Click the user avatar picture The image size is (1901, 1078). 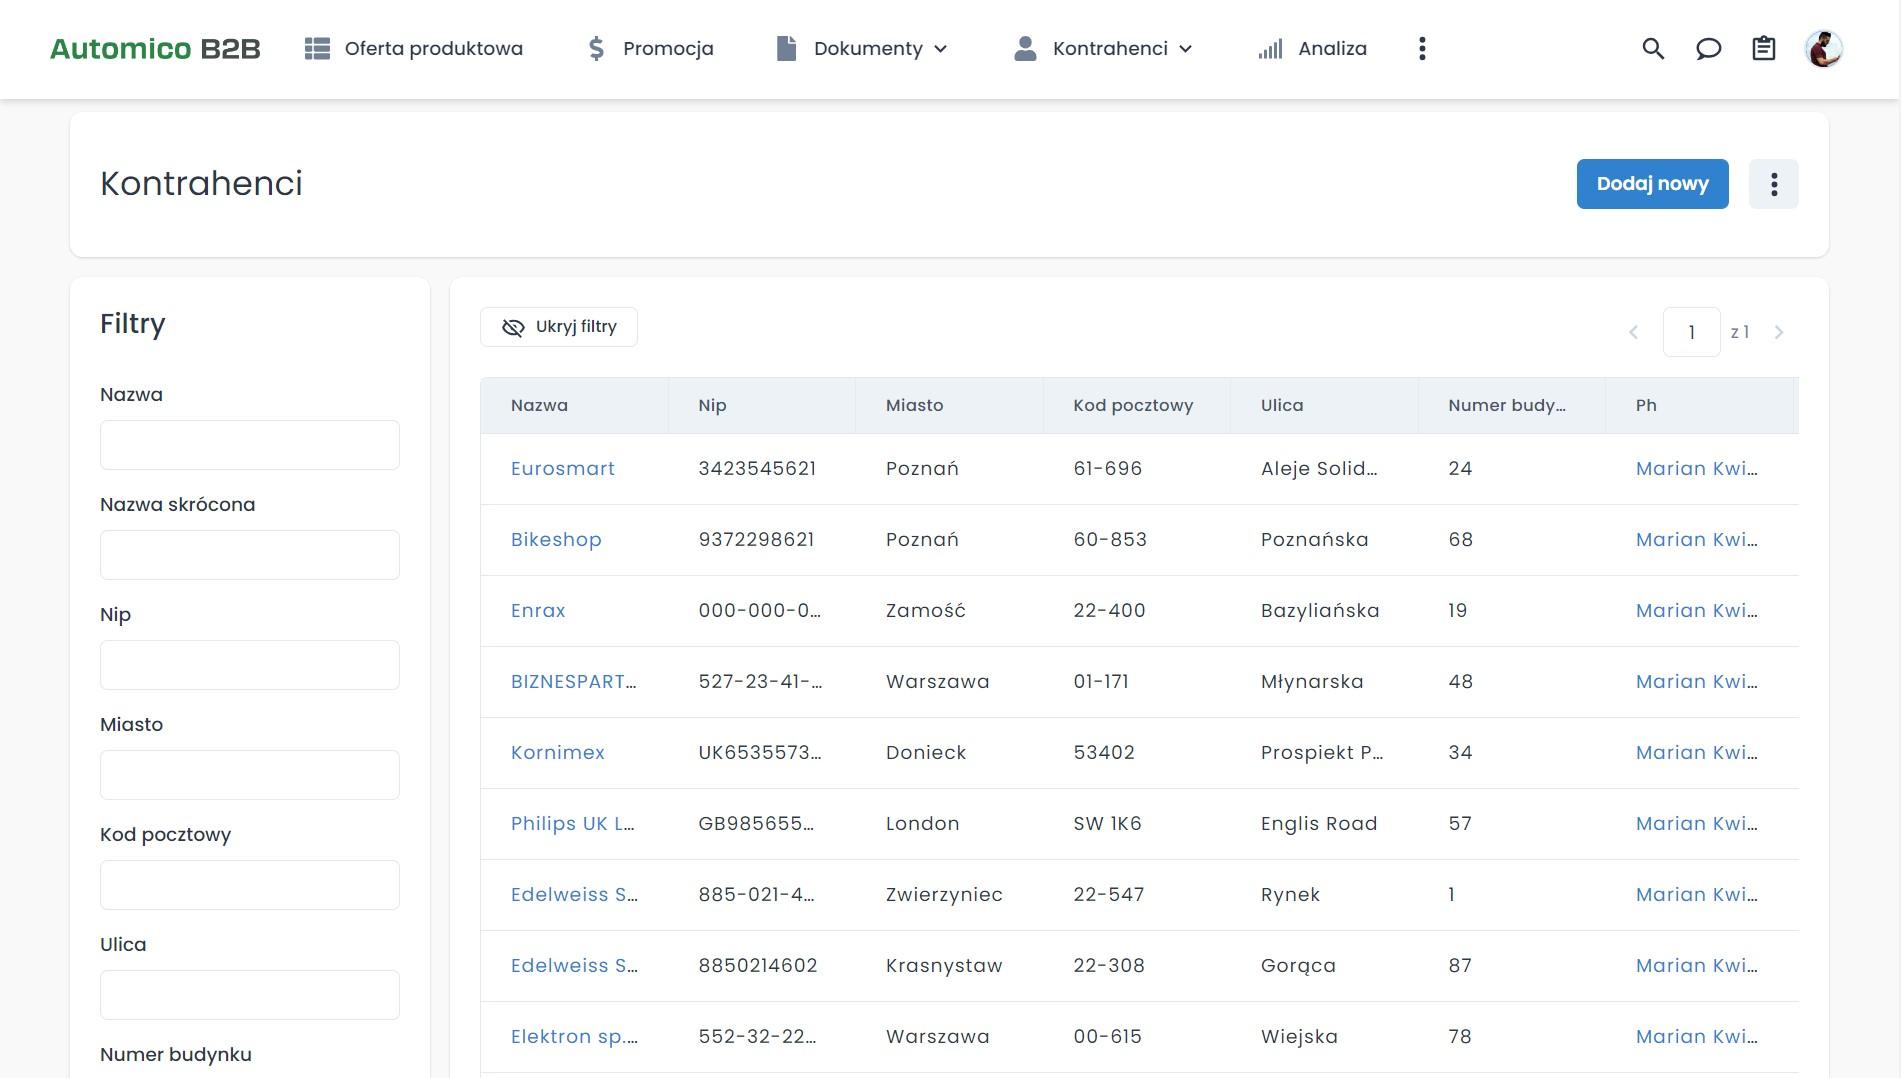[x=1823, y=49]
